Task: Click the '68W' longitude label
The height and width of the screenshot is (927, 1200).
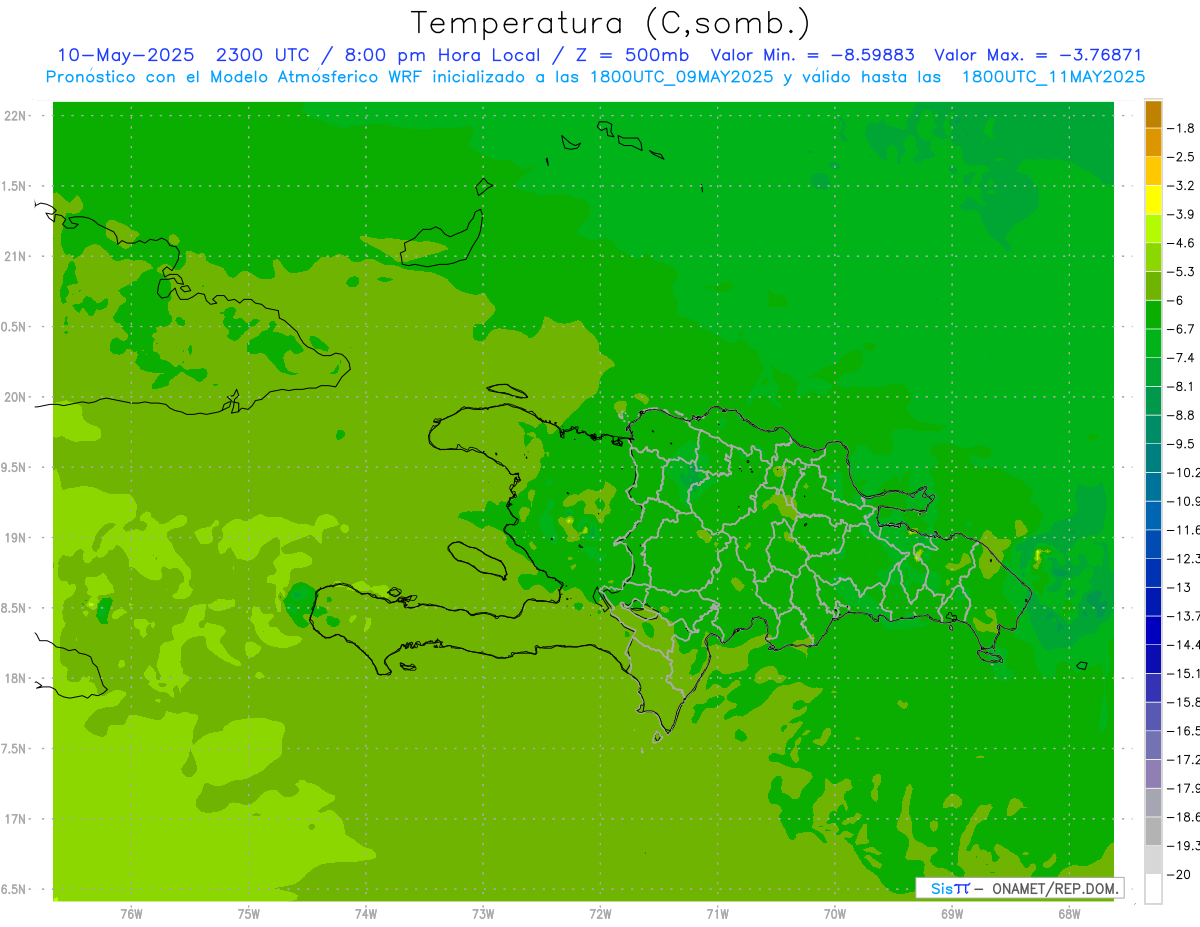Action: [x=1069, y=914]
